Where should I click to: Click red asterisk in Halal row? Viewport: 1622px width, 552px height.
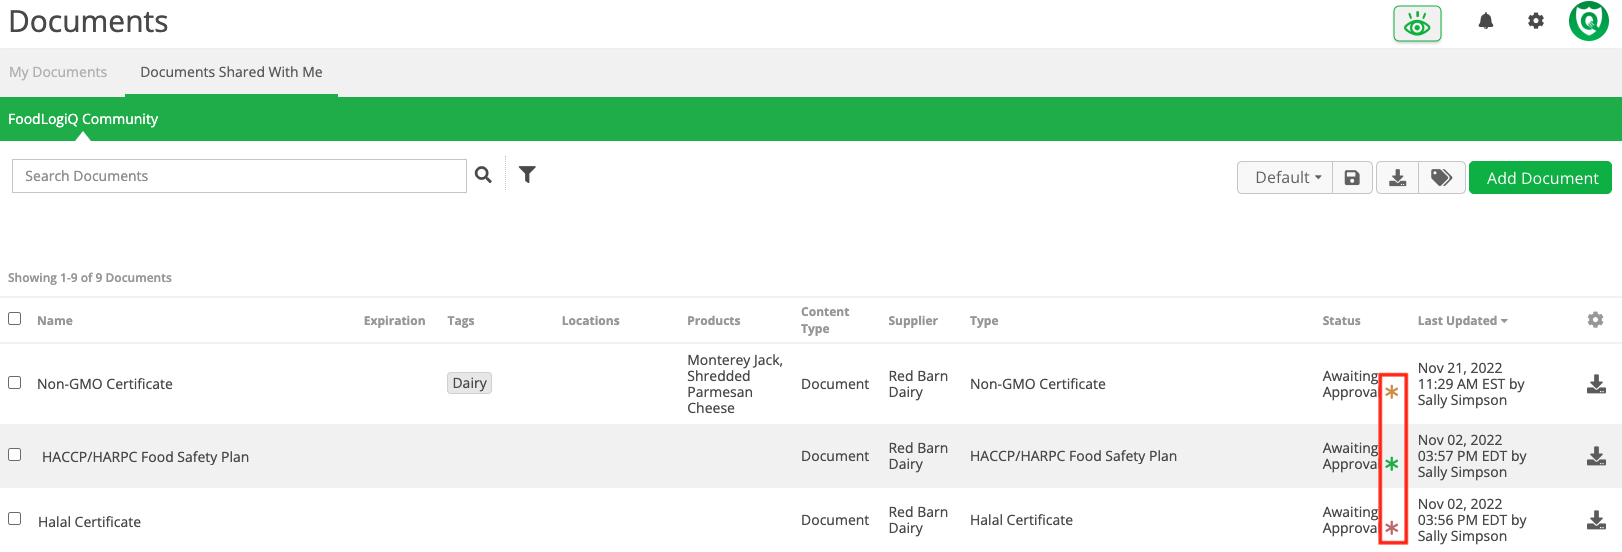click(1392, 528)
